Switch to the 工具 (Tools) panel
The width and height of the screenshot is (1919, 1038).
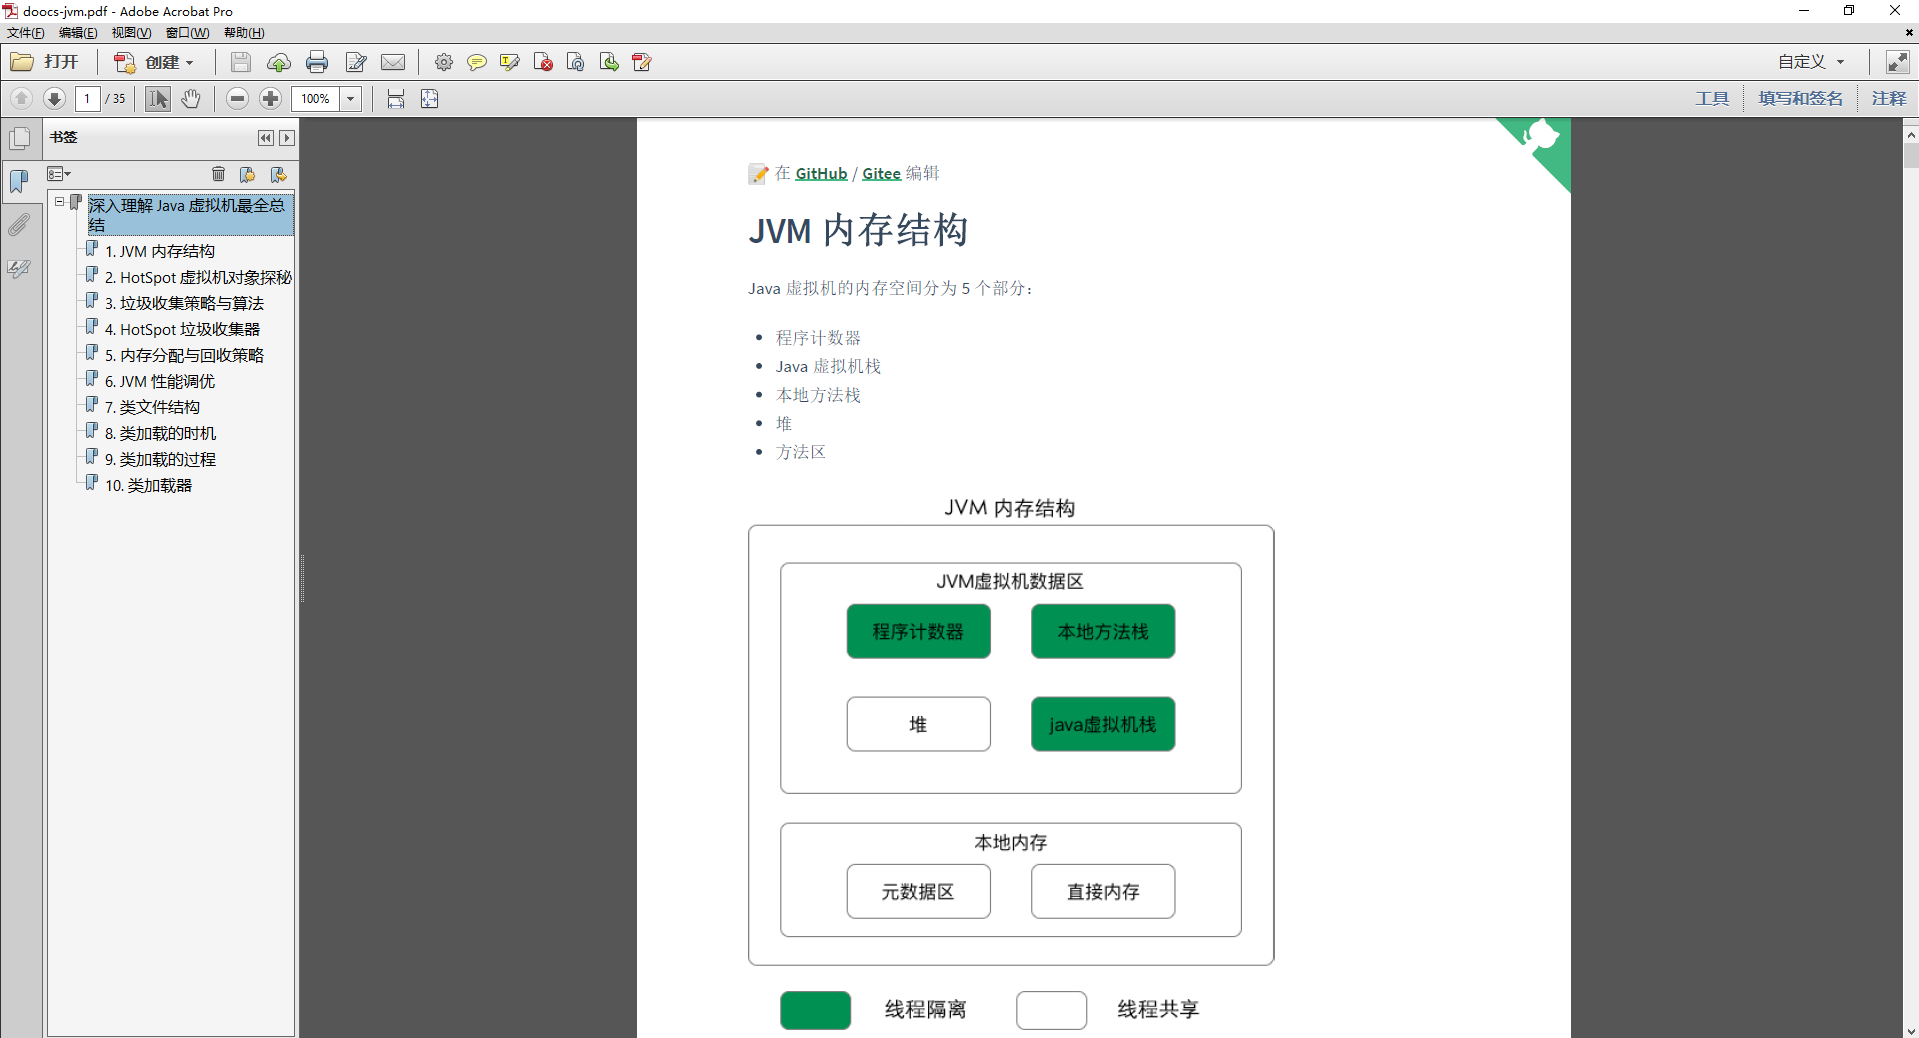[x=1711, y=98]
